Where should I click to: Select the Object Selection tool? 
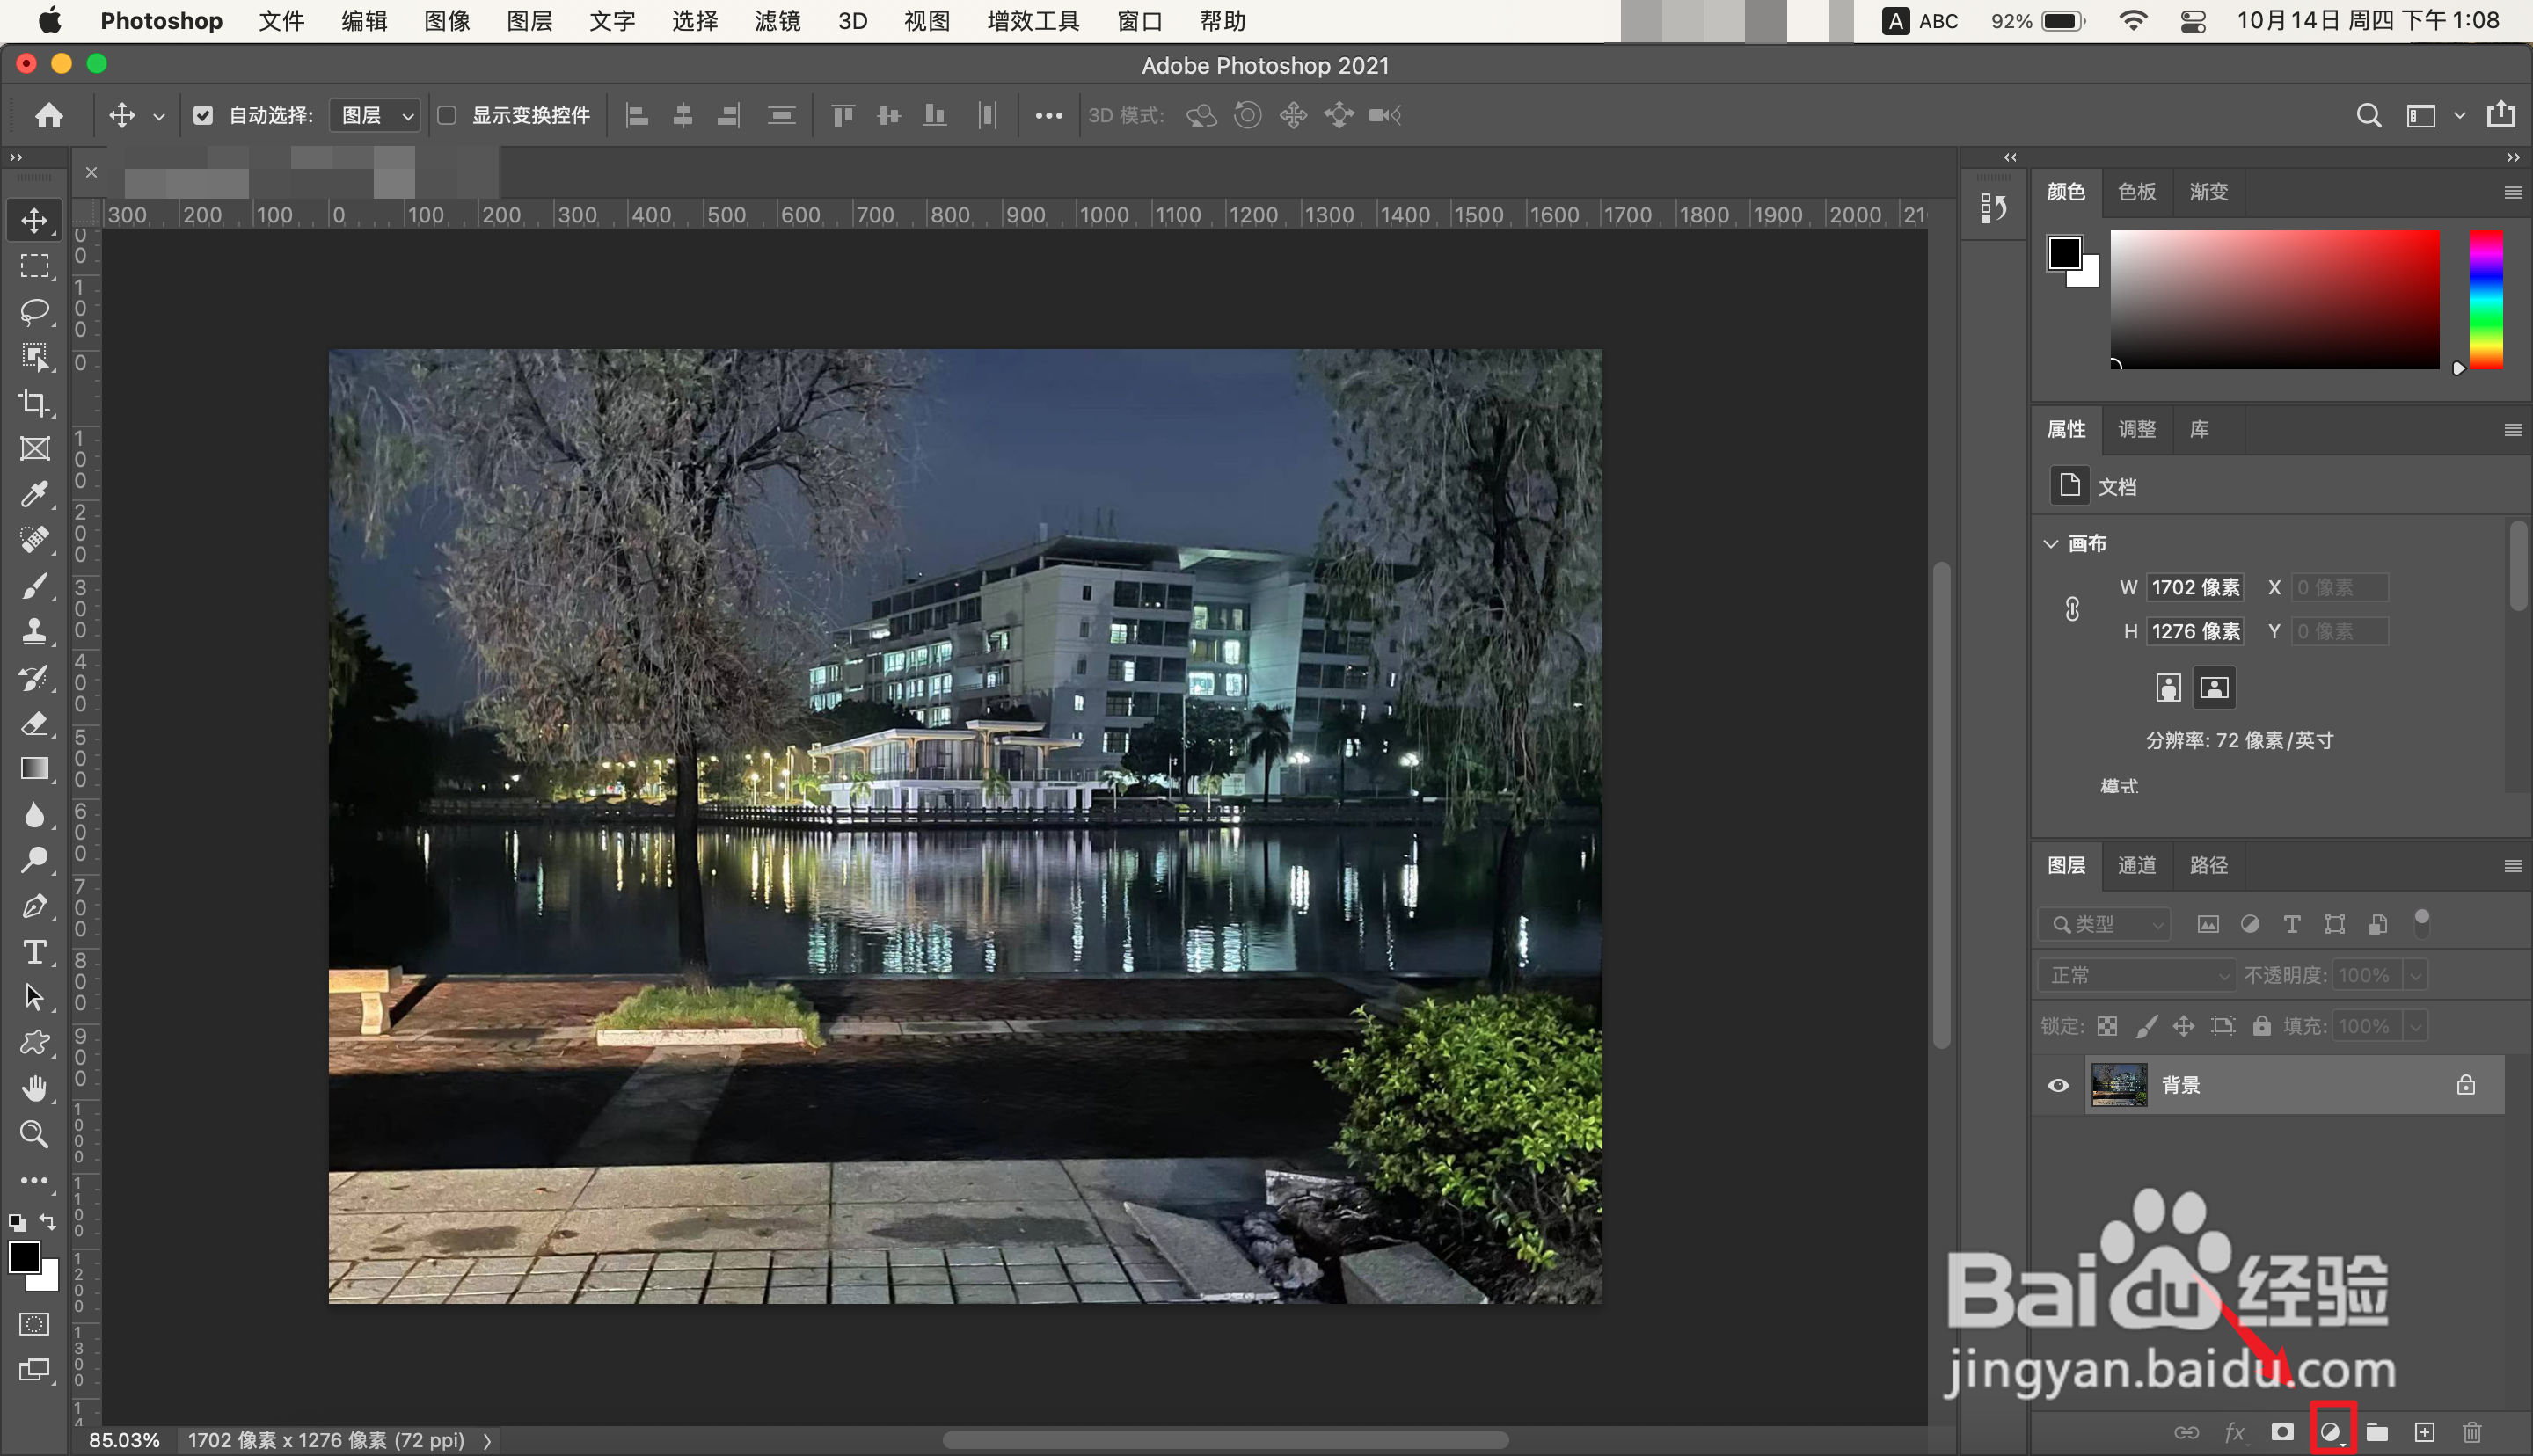pyautogui.click(x=35, y=358)
